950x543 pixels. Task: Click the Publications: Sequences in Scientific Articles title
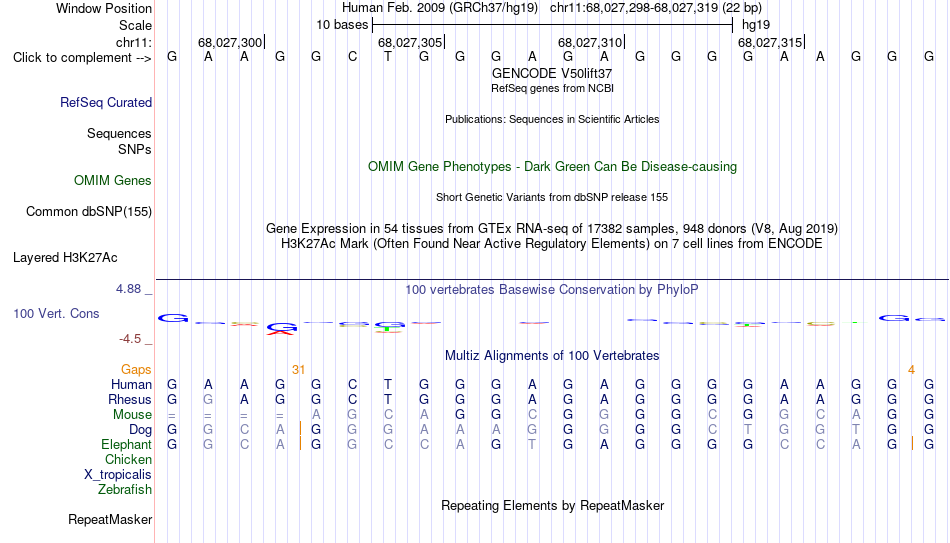click(552, 119)
